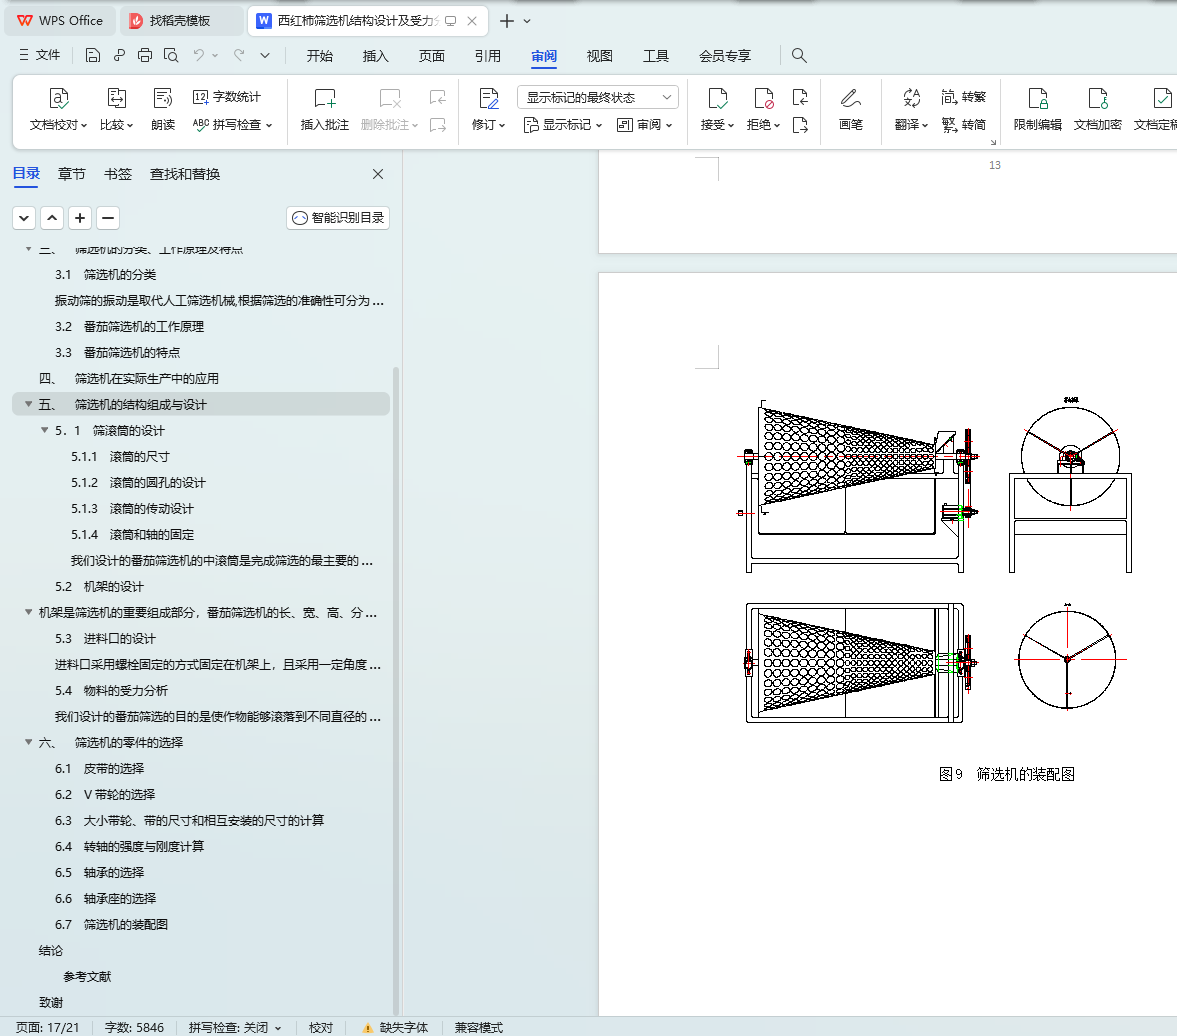The width and height of the screenshot is (1177, 1036).
Task: Click the 比较 compare documents icon
Action: pyautogui.click(x=116, y=98)
